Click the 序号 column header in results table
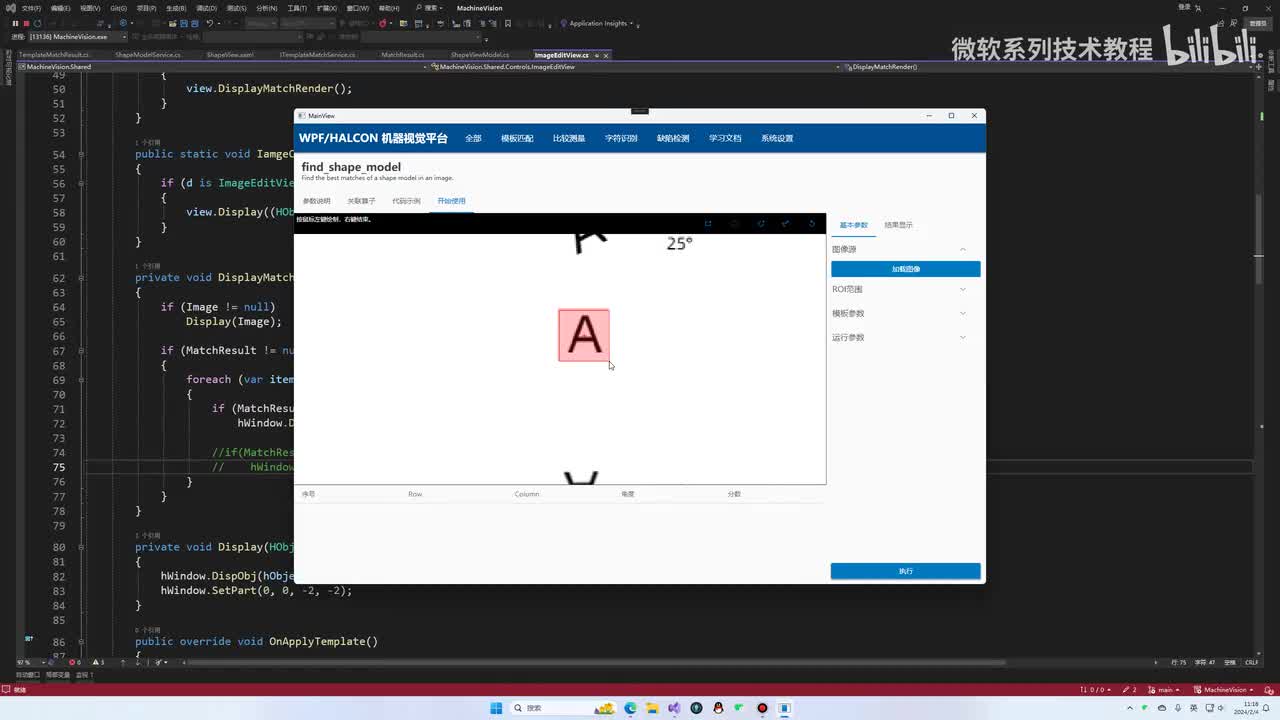This screenshot has height=720, width=1280. (x=309, y=494)
